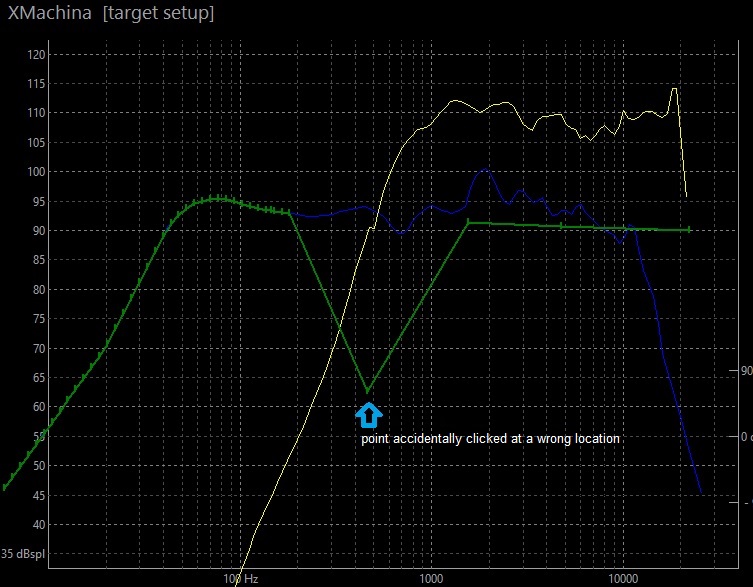Click the 105 level axis label
753x587 pixels.
[36, 143]
